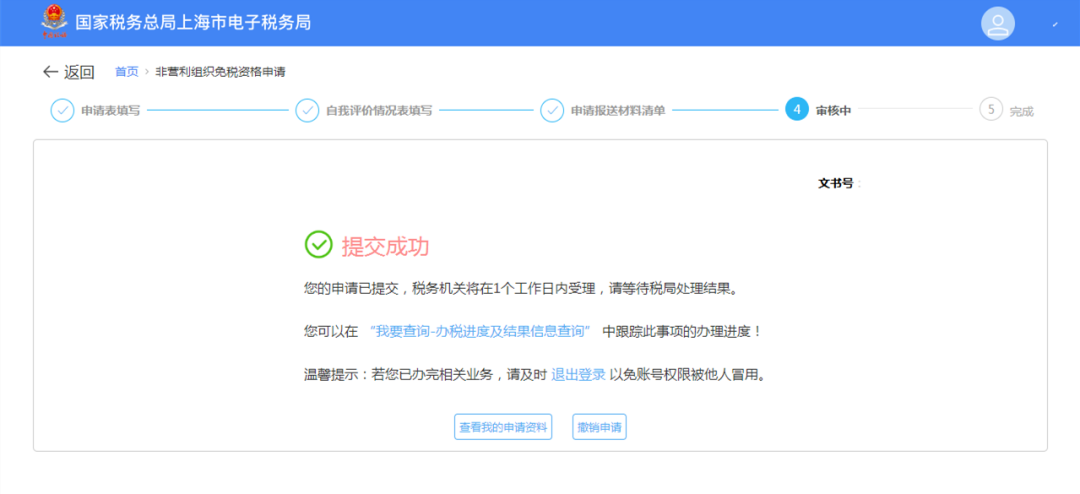1080x494 pixels.
Task: Go to 首页 via breadcrumb
Action: tap(126, 72)
